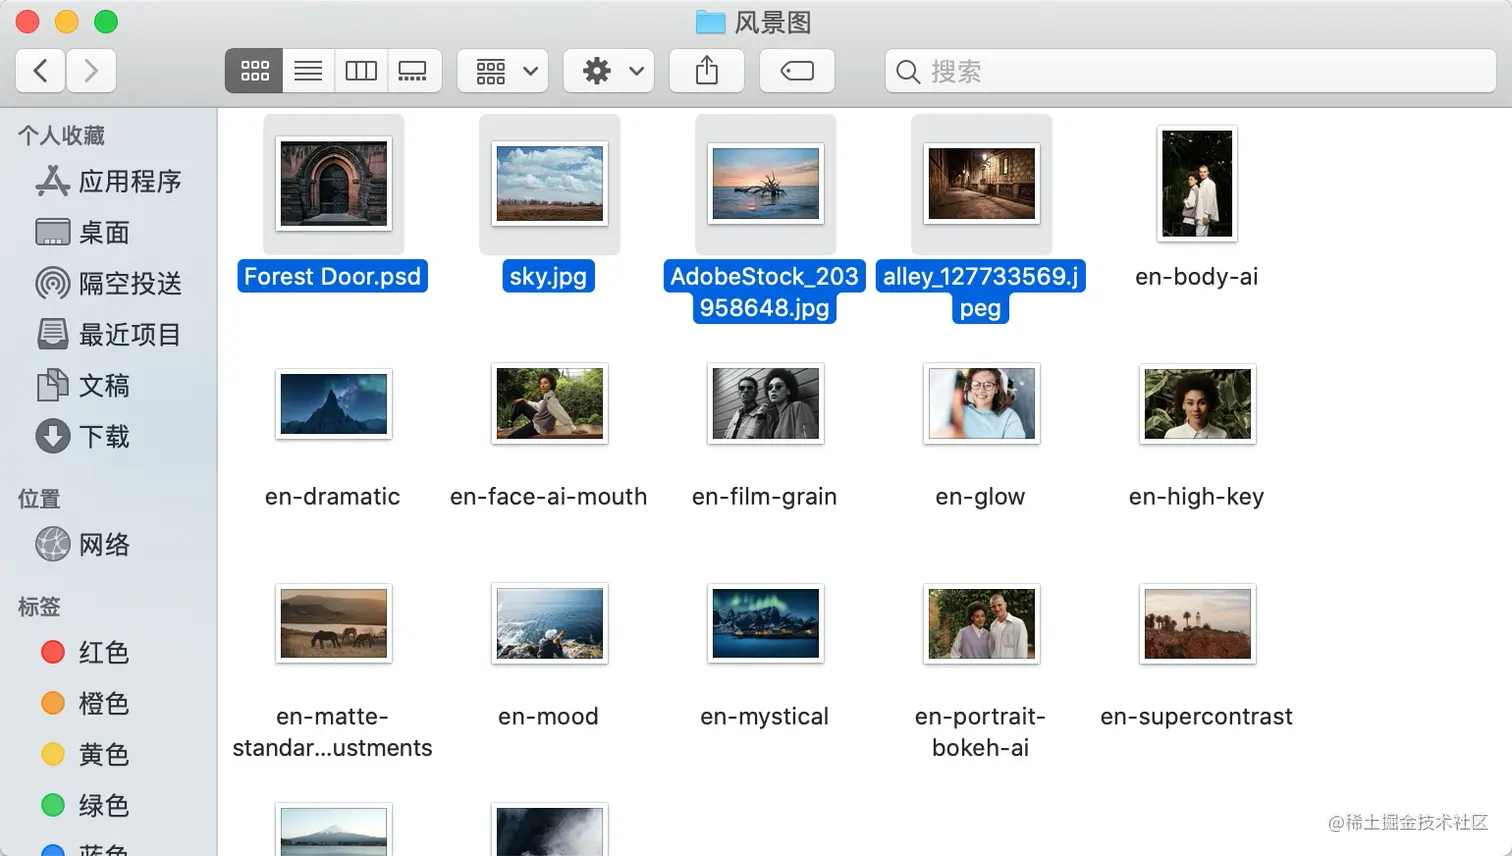Click the Forest Door.psd file name

coord(333,276)
